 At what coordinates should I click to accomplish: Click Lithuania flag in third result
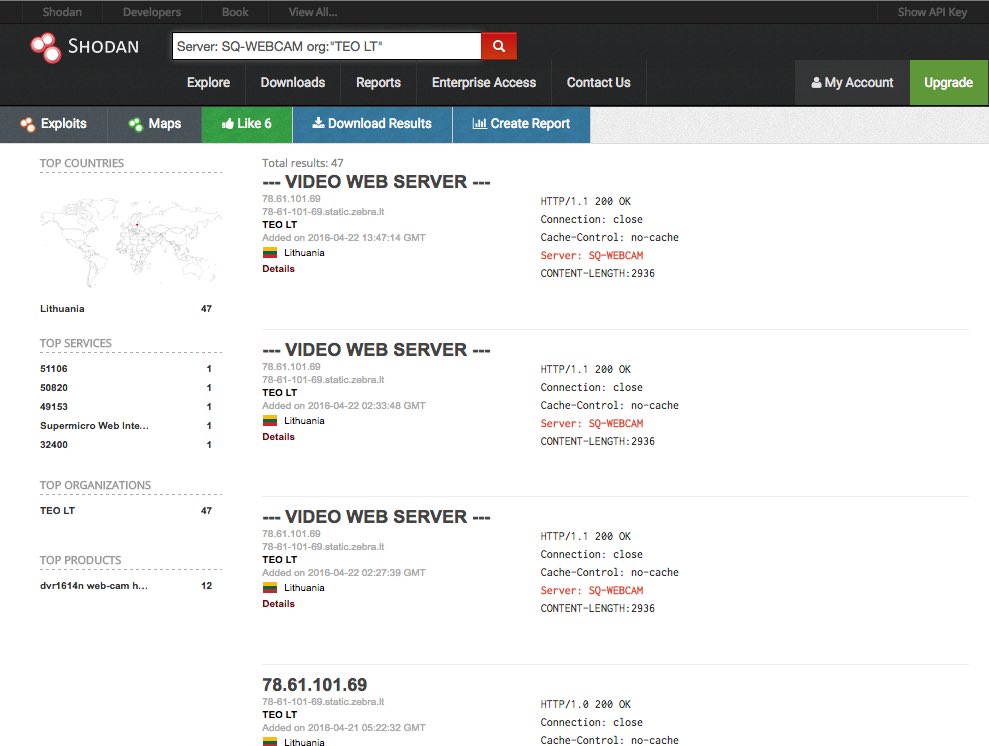(270, 587)
